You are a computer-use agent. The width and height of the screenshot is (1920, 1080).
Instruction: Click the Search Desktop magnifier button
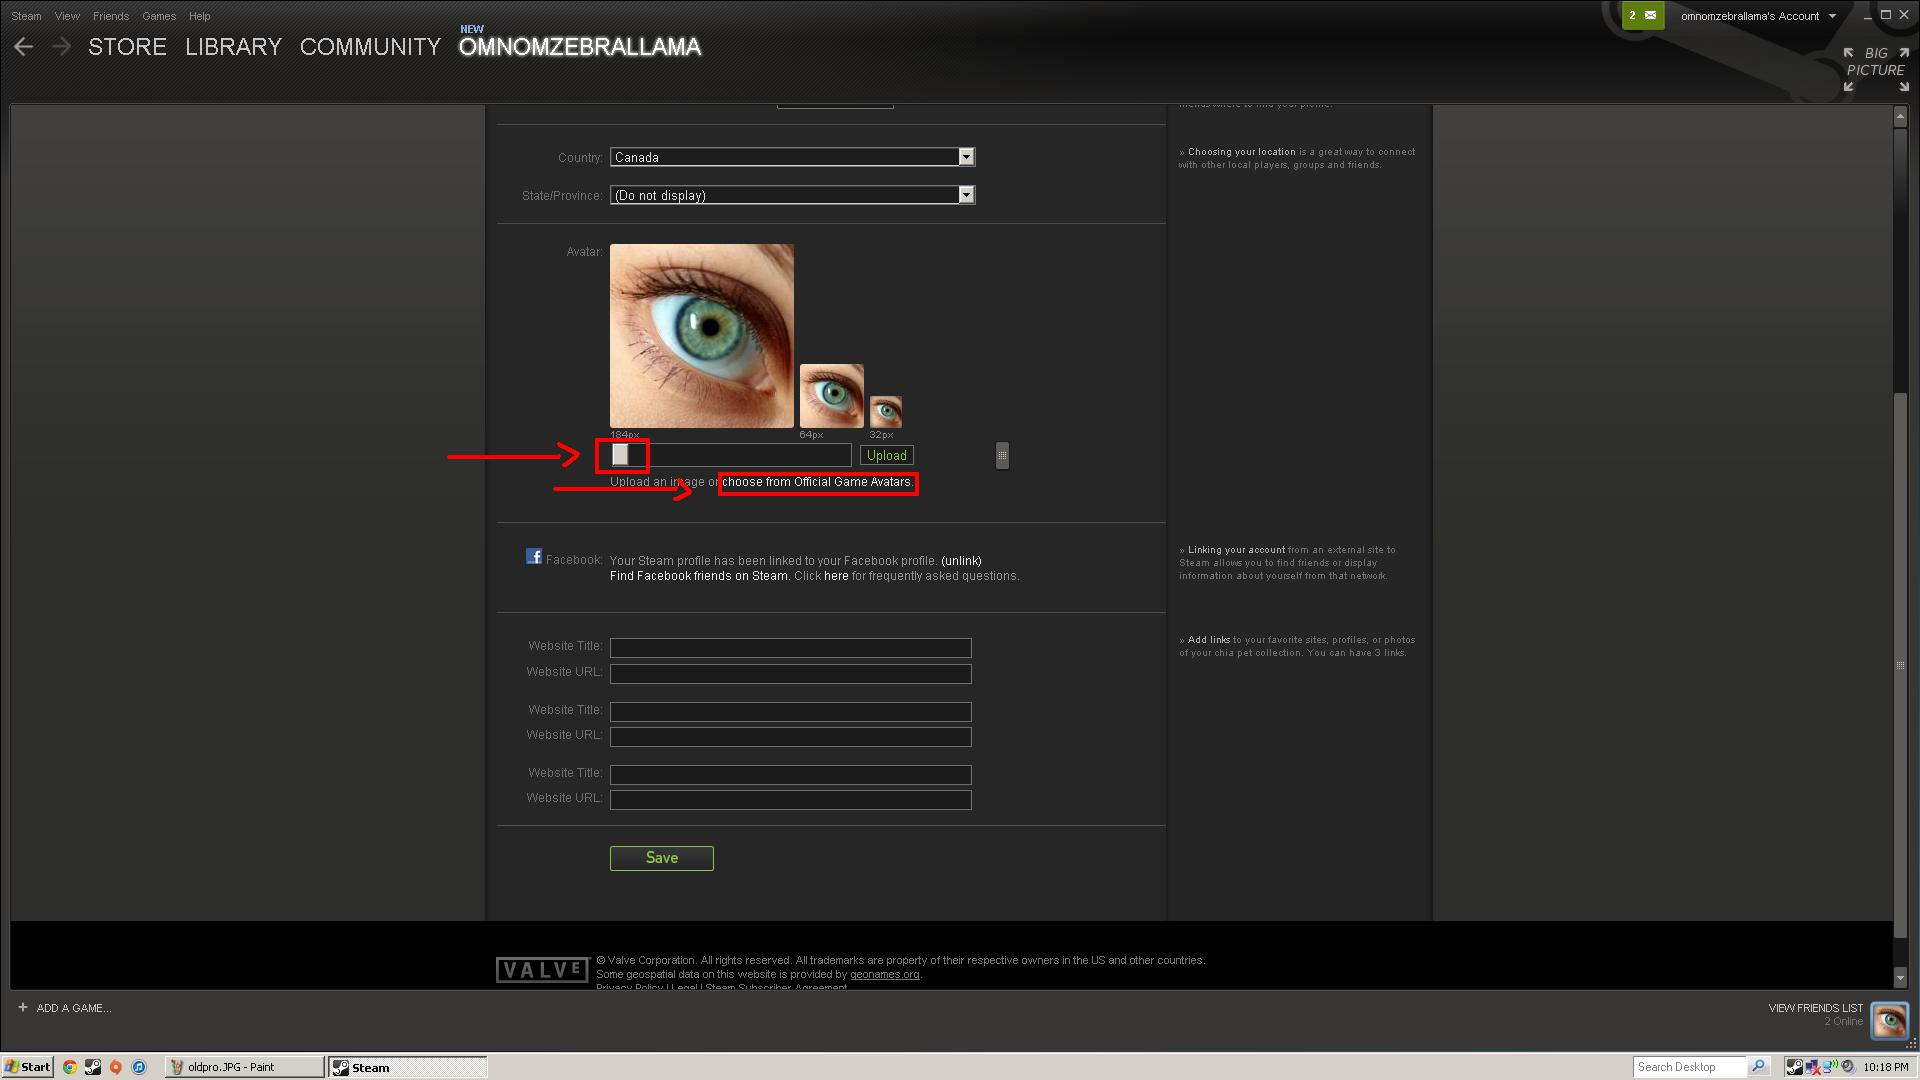tap(1758, 1067)
